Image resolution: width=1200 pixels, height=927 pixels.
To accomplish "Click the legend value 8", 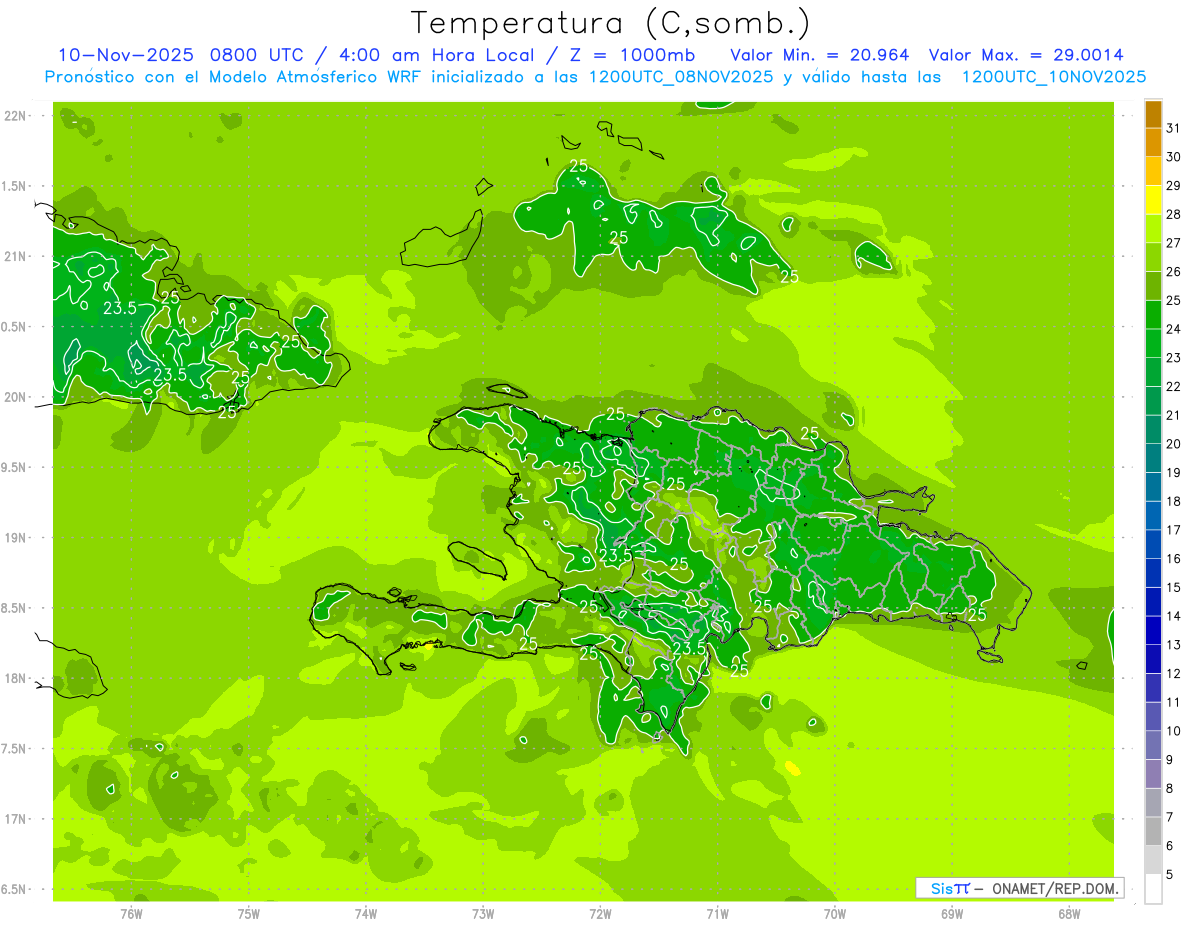I will click(1170, 788).
